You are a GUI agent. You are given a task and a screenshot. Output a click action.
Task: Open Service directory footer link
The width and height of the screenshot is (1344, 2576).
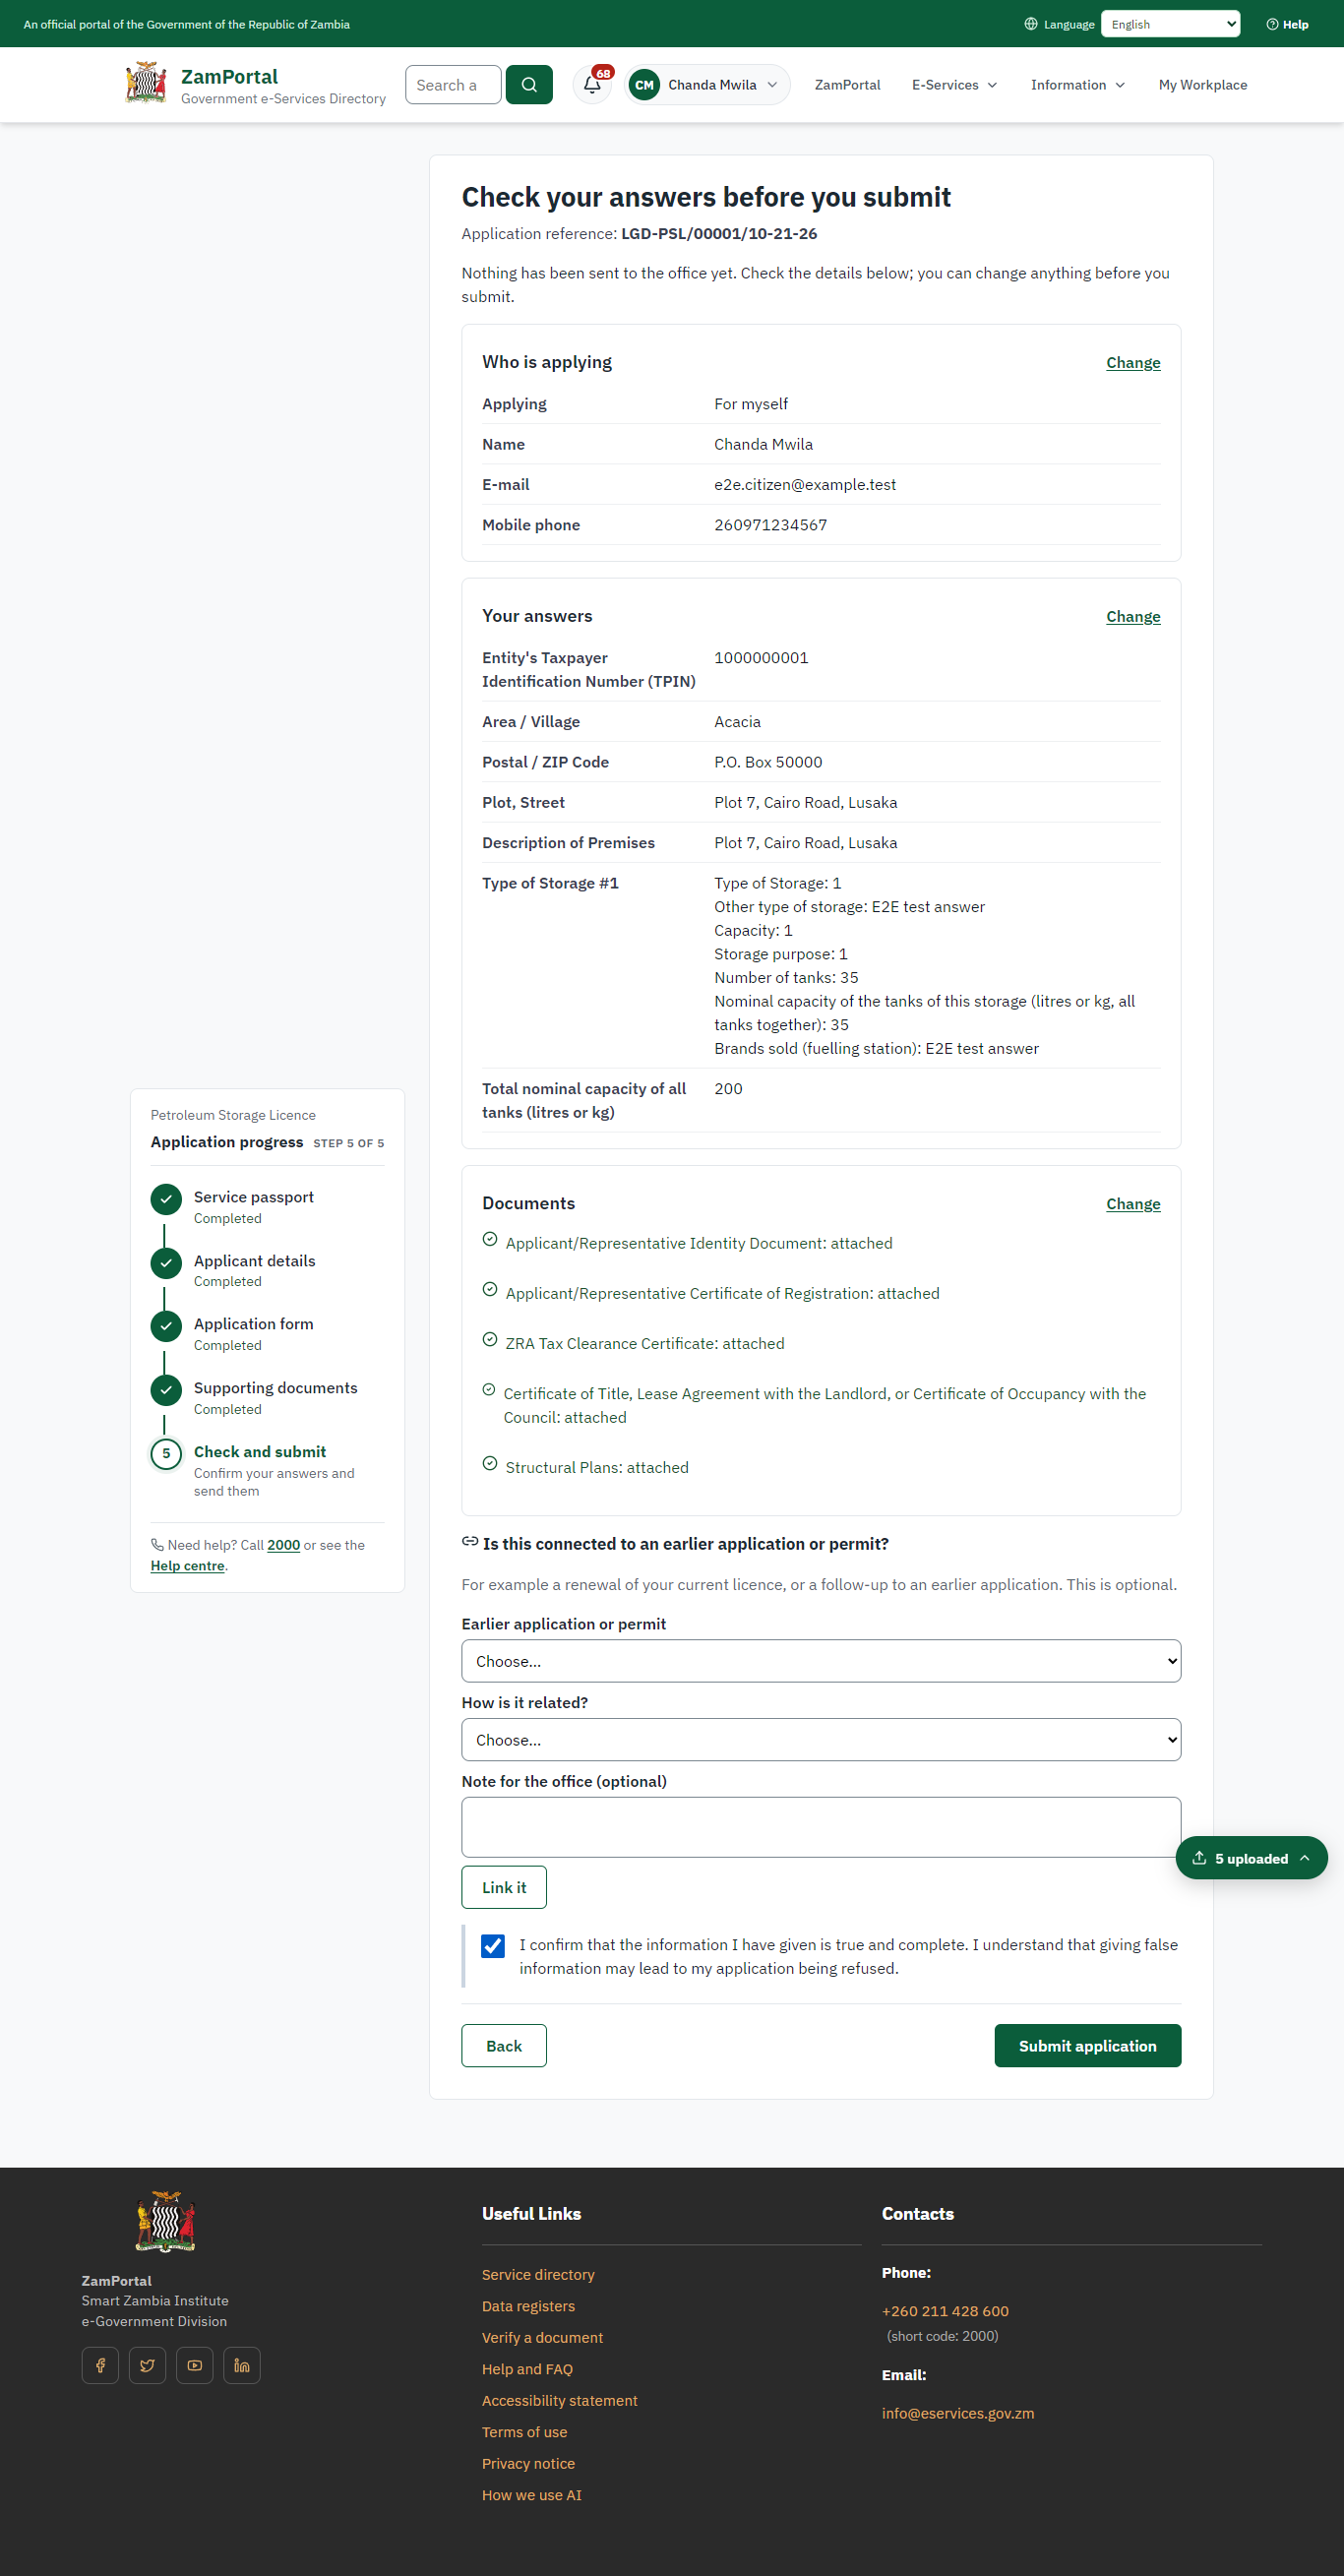coord(538,2274)
